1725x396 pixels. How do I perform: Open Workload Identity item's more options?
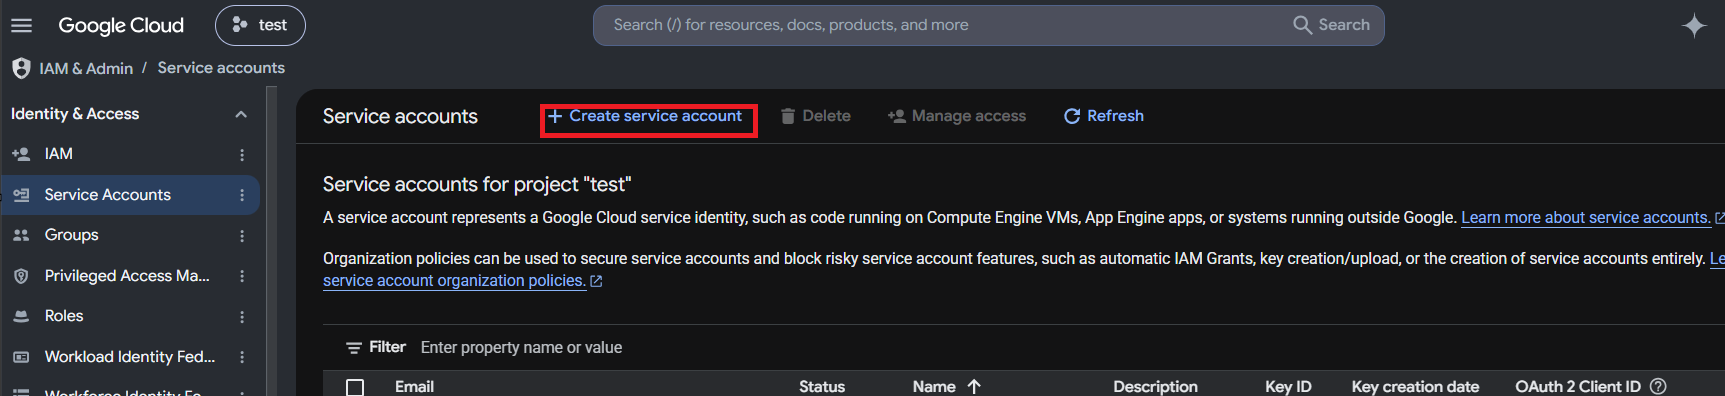(242, 357)
